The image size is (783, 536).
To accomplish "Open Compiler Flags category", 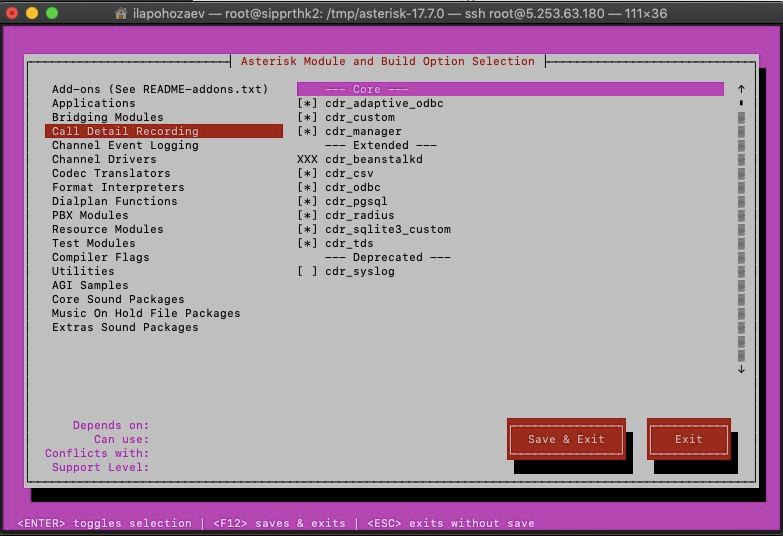I will 100,257.
